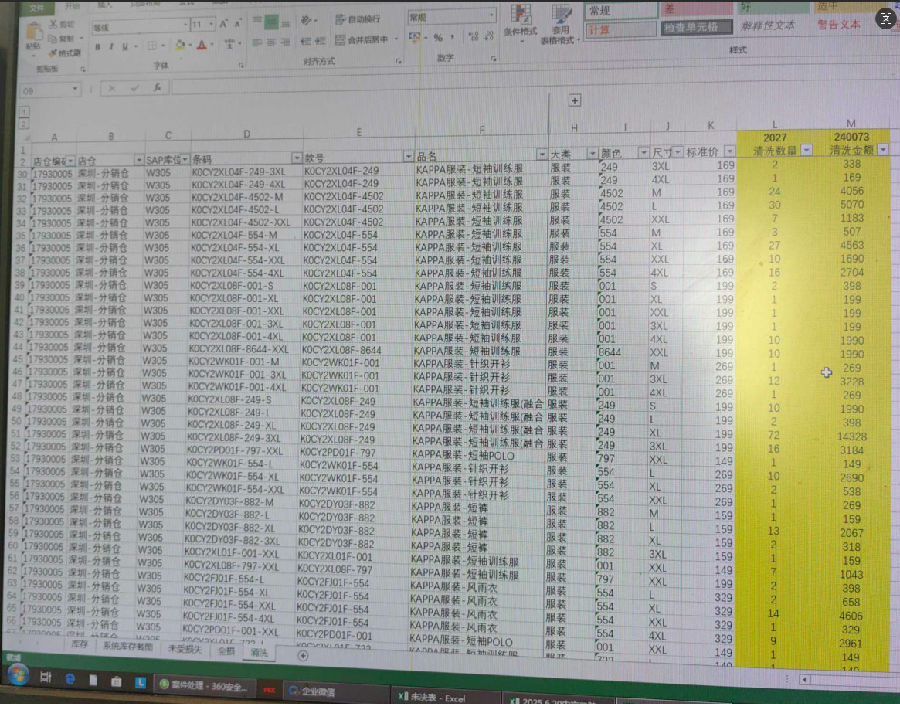Open filter dropdown on 清洗数量 column
Viewport: 900px width, 704px height.
pos(806,150)
